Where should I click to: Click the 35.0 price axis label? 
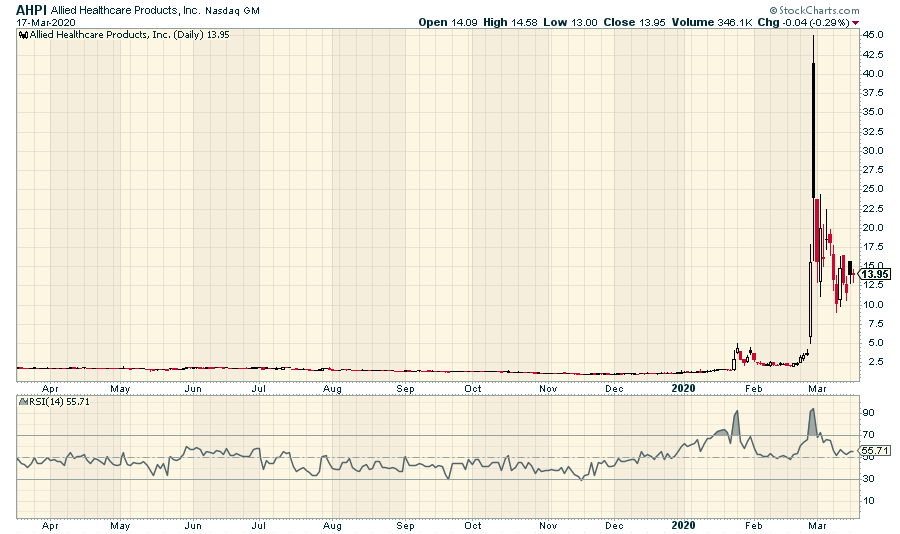coord(873,111)
